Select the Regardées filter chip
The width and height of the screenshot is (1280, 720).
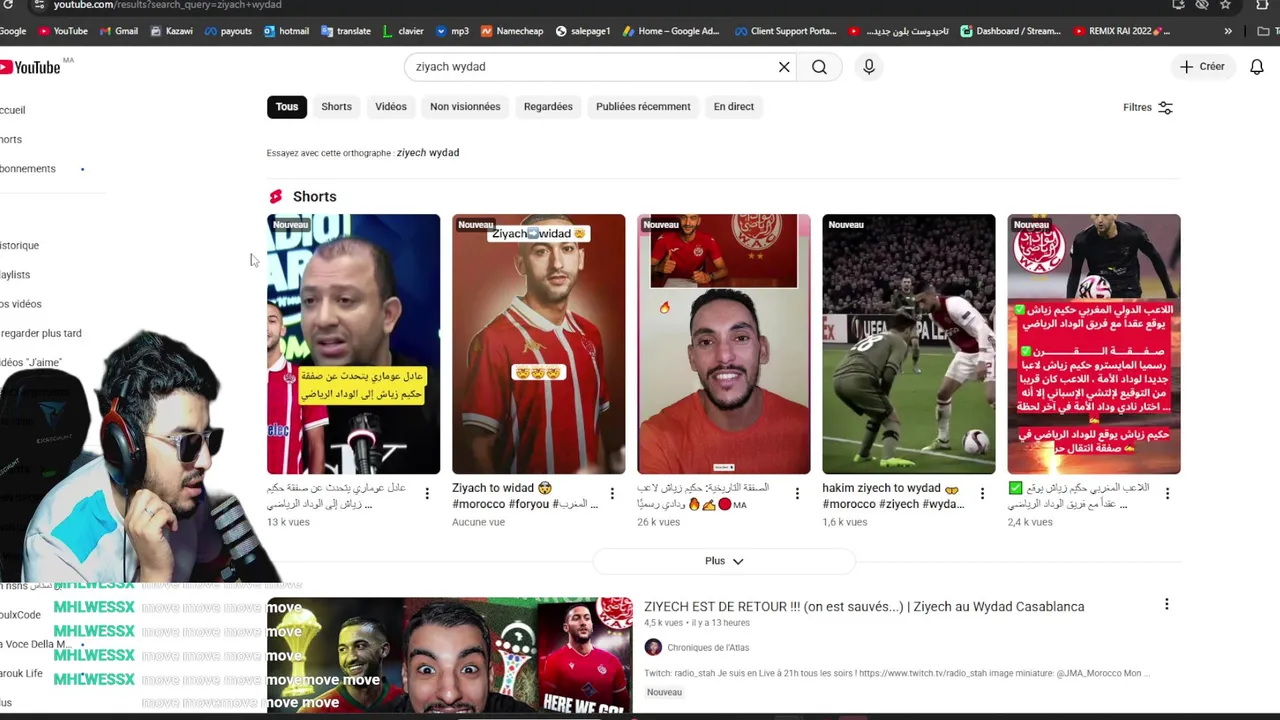(x=548, y=107)
